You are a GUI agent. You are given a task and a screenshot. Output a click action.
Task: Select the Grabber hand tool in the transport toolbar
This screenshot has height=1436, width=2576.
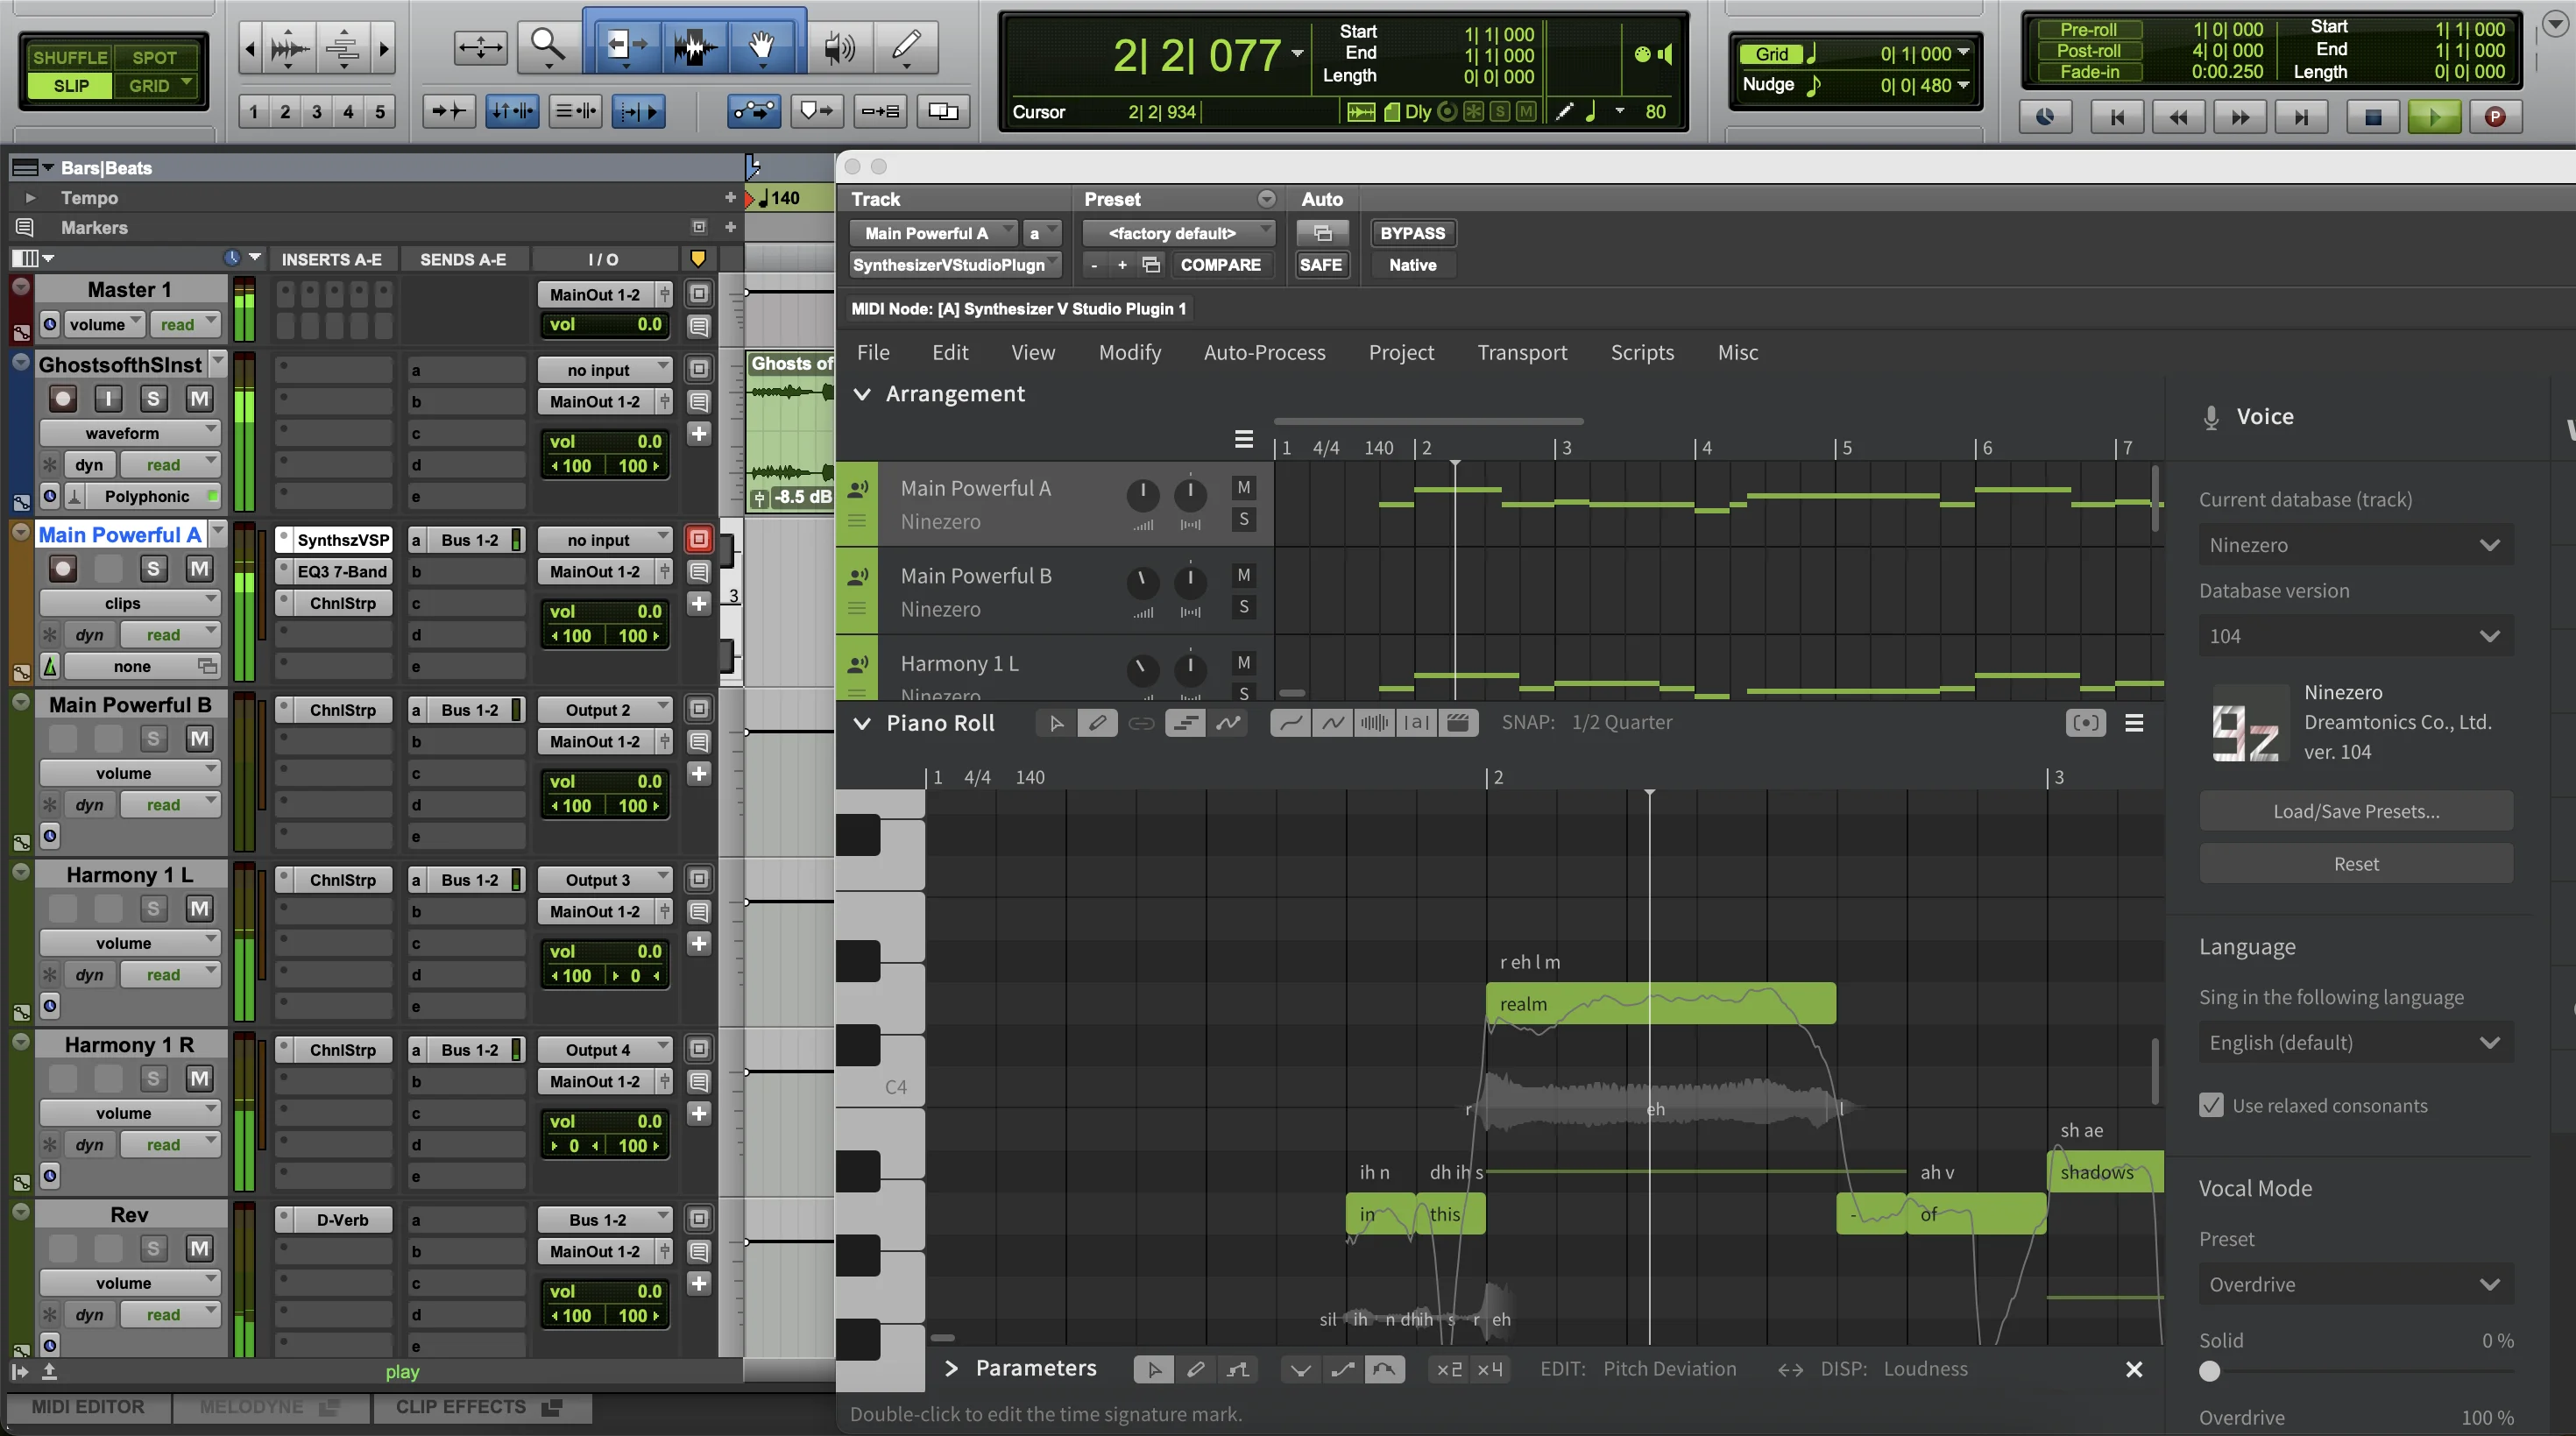tap(761, 46)
